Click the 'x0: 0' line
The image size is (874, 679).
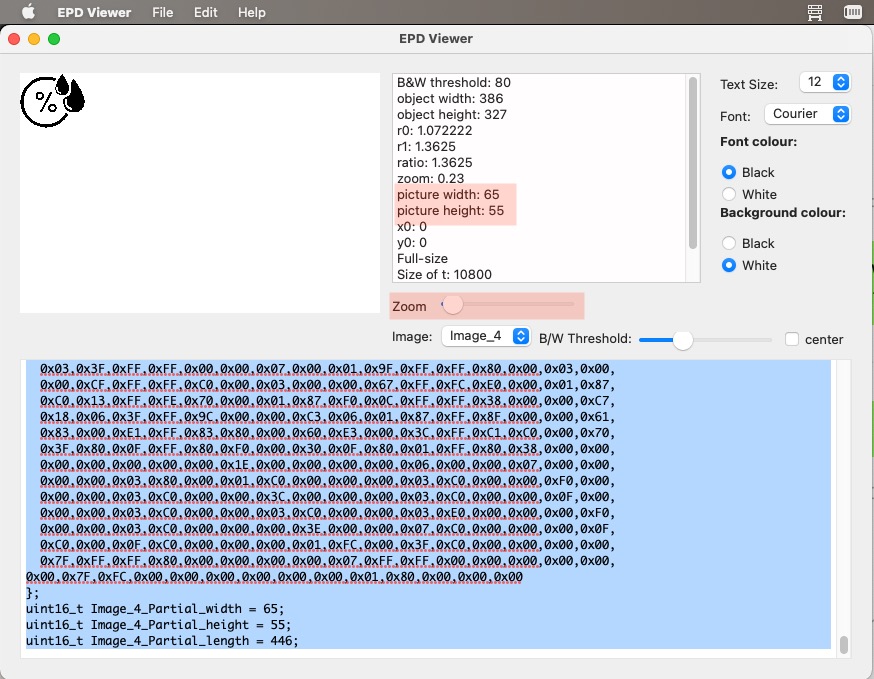point(411,227)
